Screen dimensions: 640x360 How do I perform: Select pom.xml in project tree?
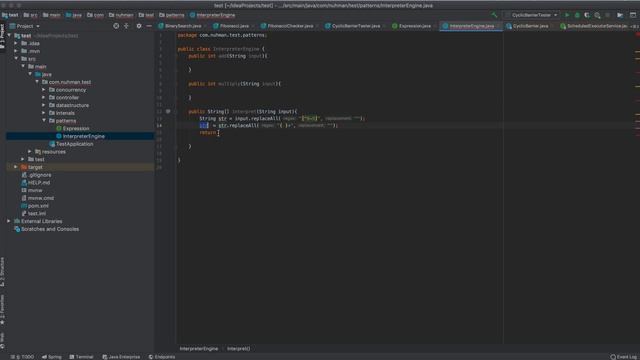38,206
